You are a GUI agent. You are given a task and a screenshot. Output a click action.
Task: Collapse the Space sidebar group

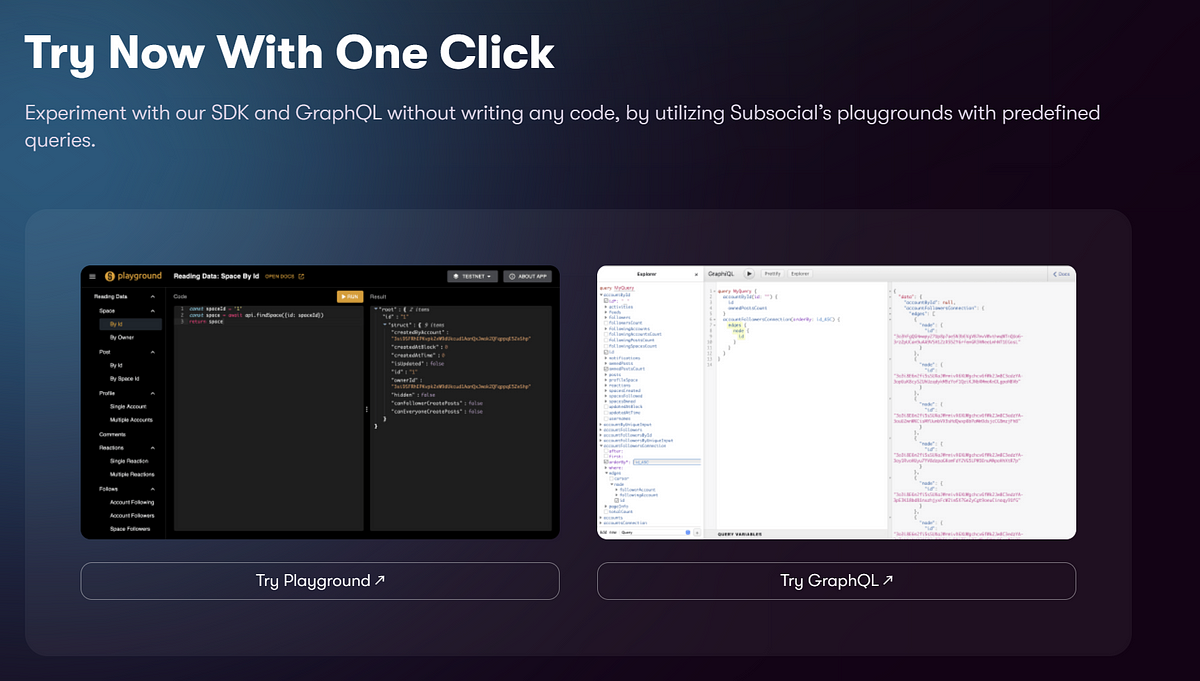point(153,311)
